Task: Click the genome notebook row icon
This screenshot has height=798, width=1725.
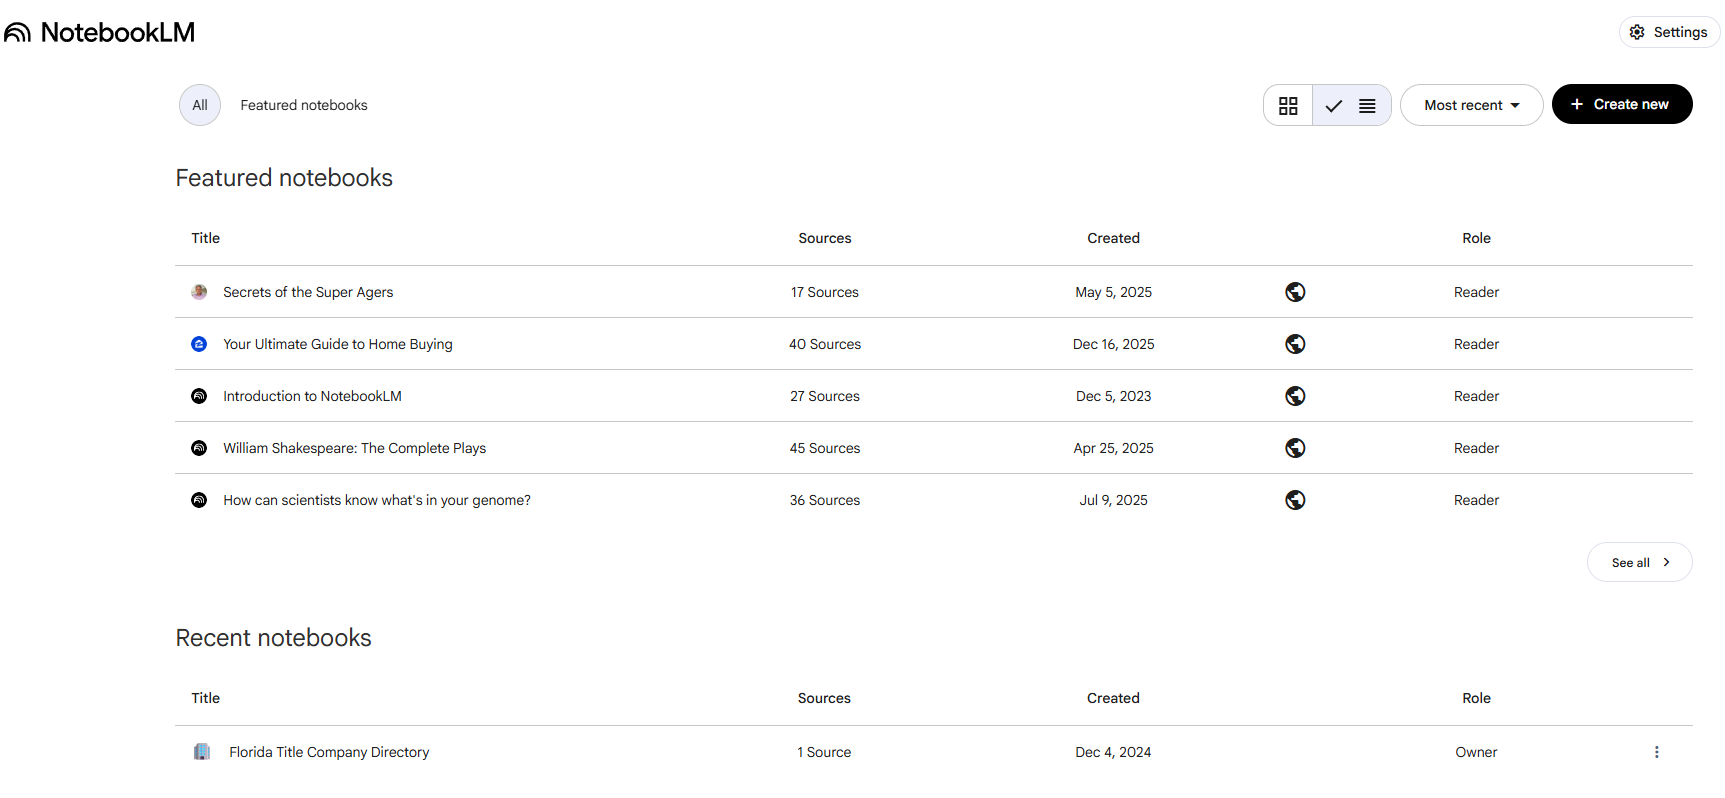Action: [x=199, y=500]
